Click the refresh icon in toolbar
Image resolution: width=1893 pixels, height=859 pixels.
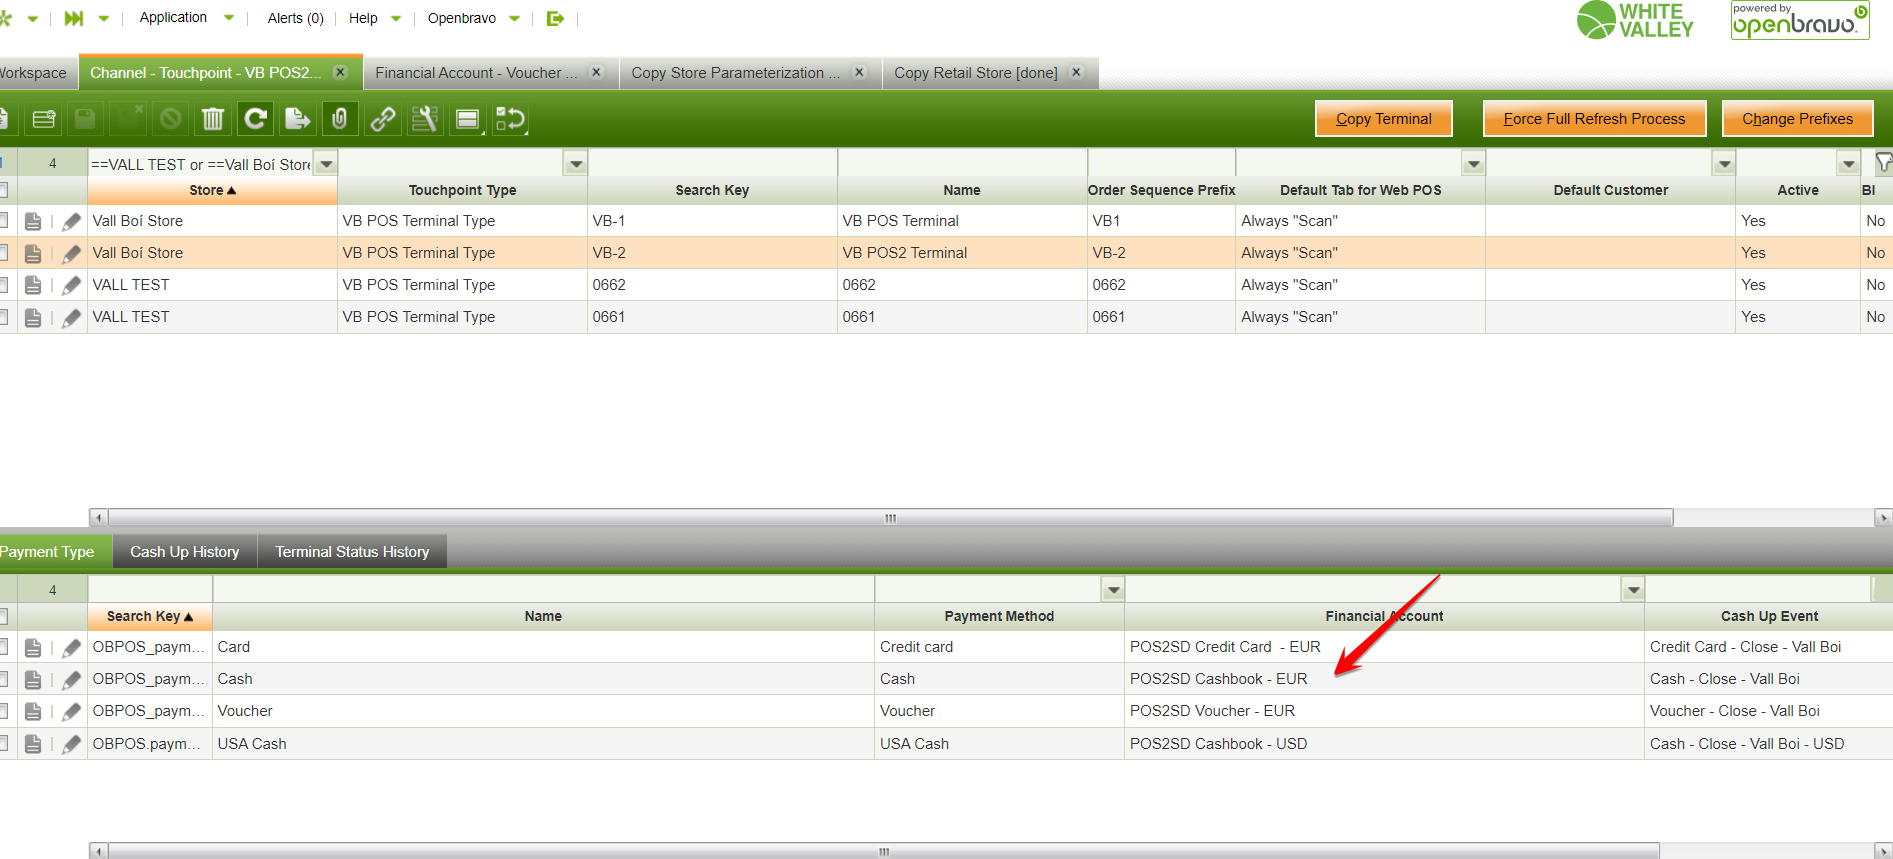click(x=256, y=120)
